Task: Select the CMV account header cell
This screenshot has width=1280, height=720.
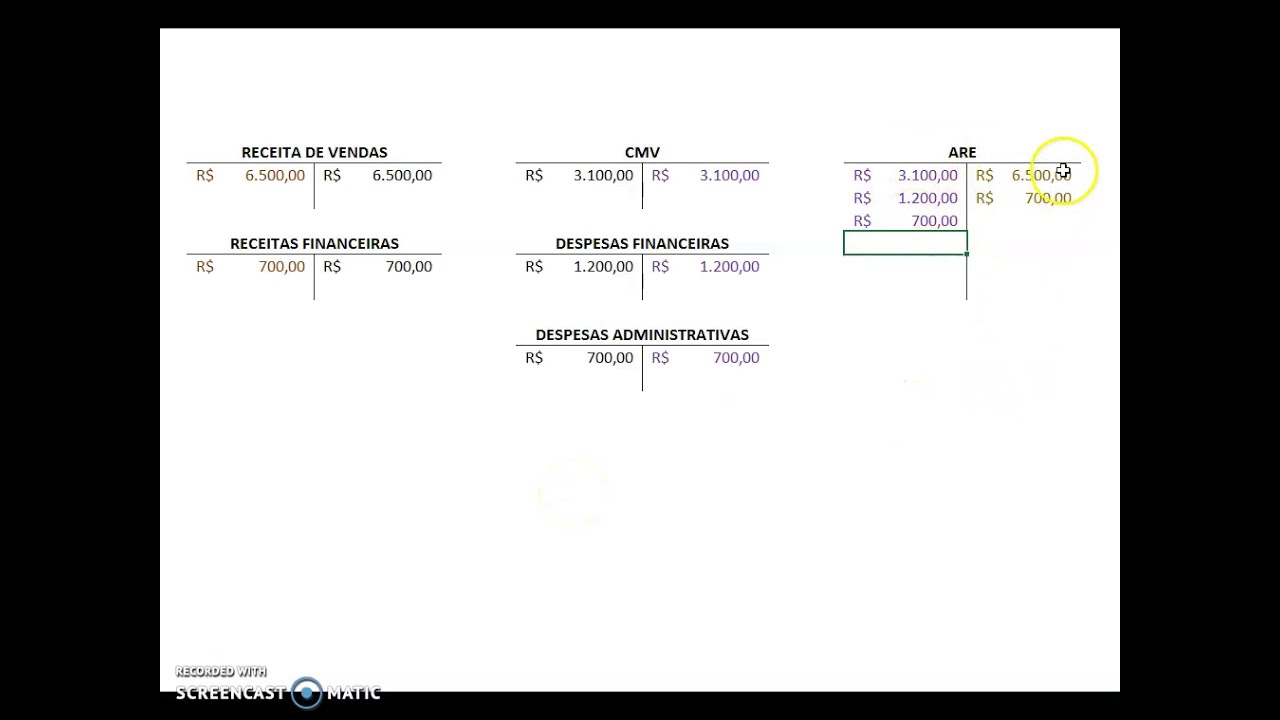Action: point(642,152)
